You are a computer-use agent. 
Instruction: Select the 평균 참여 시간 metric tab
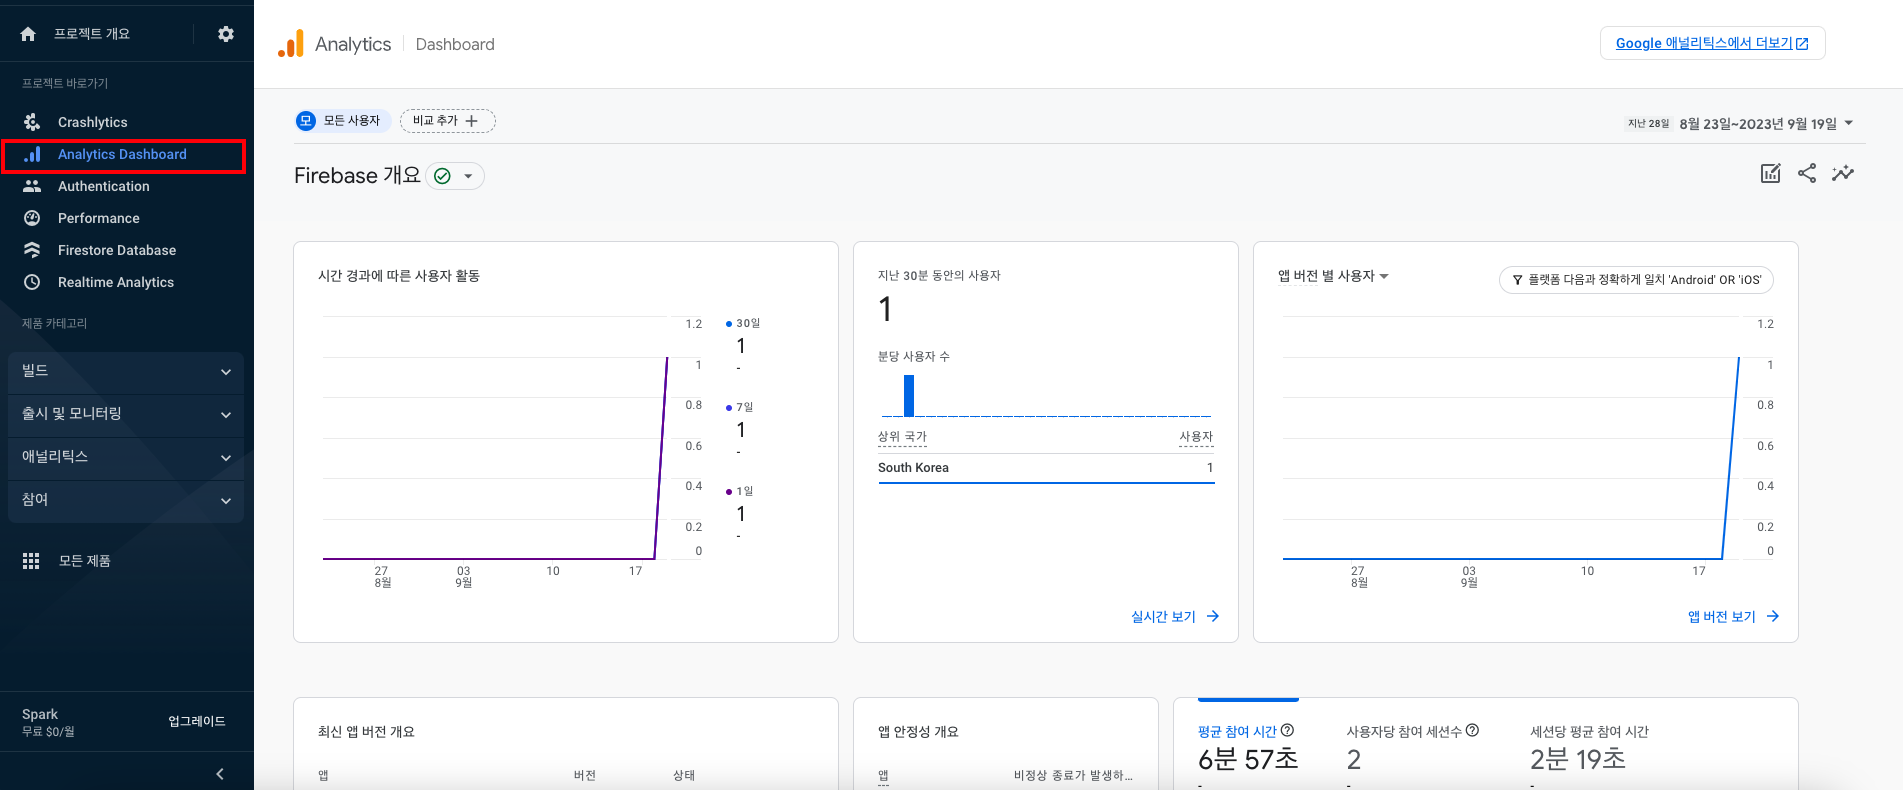tap(1248, 745)
